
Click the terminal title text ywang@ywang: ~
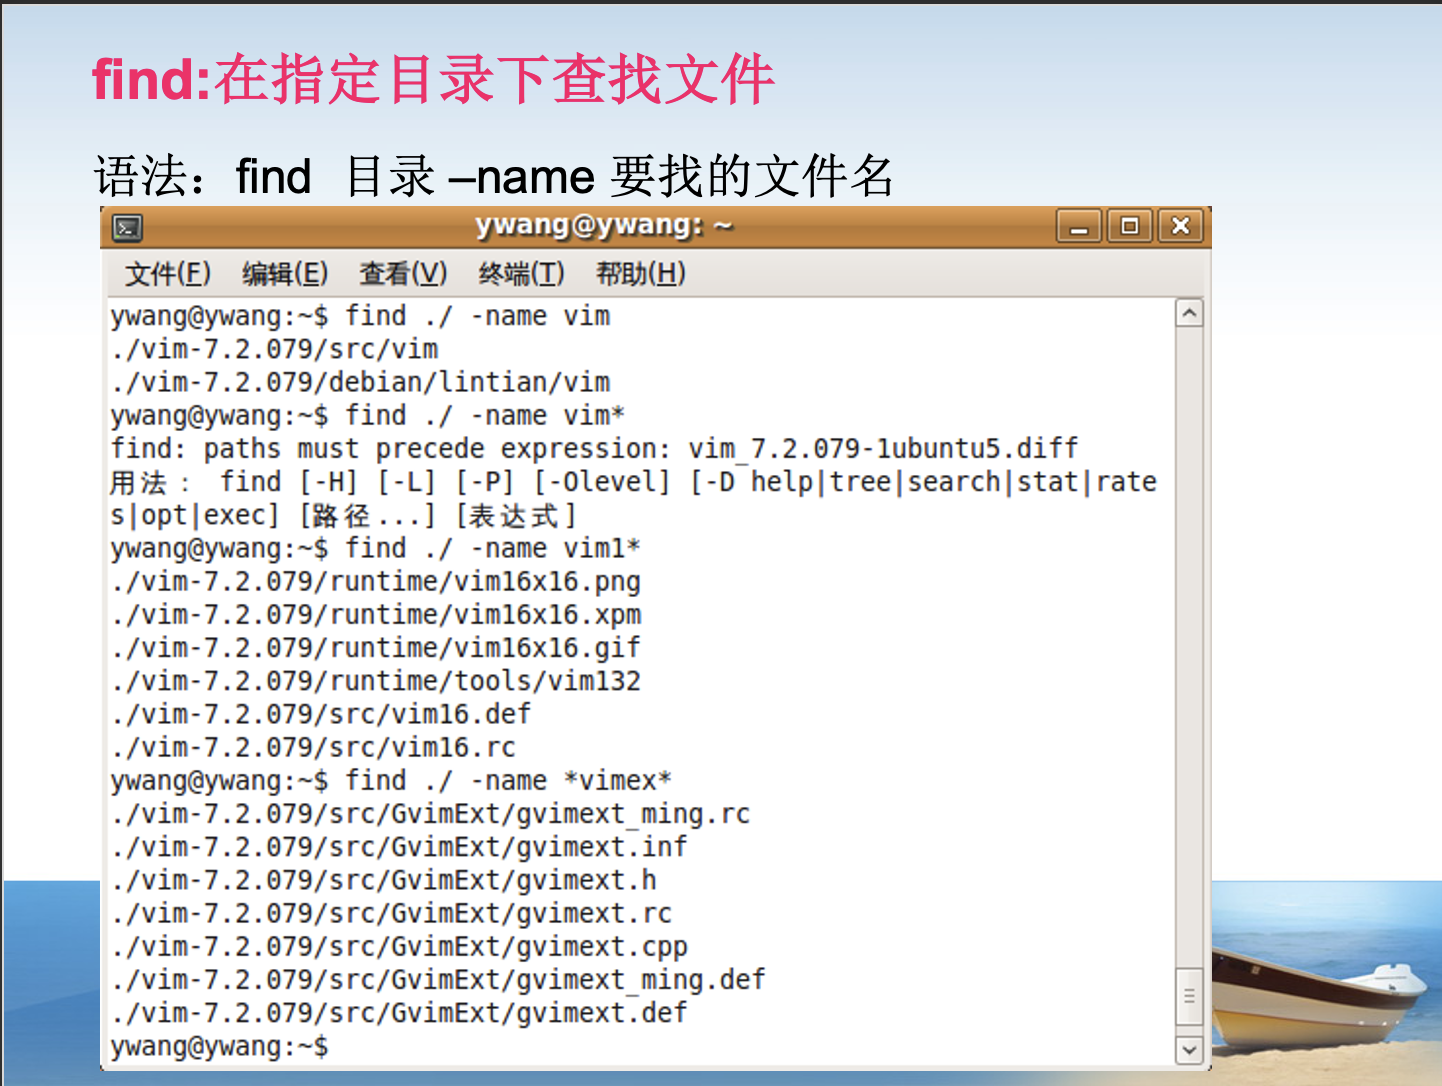(x=604, y=226)
